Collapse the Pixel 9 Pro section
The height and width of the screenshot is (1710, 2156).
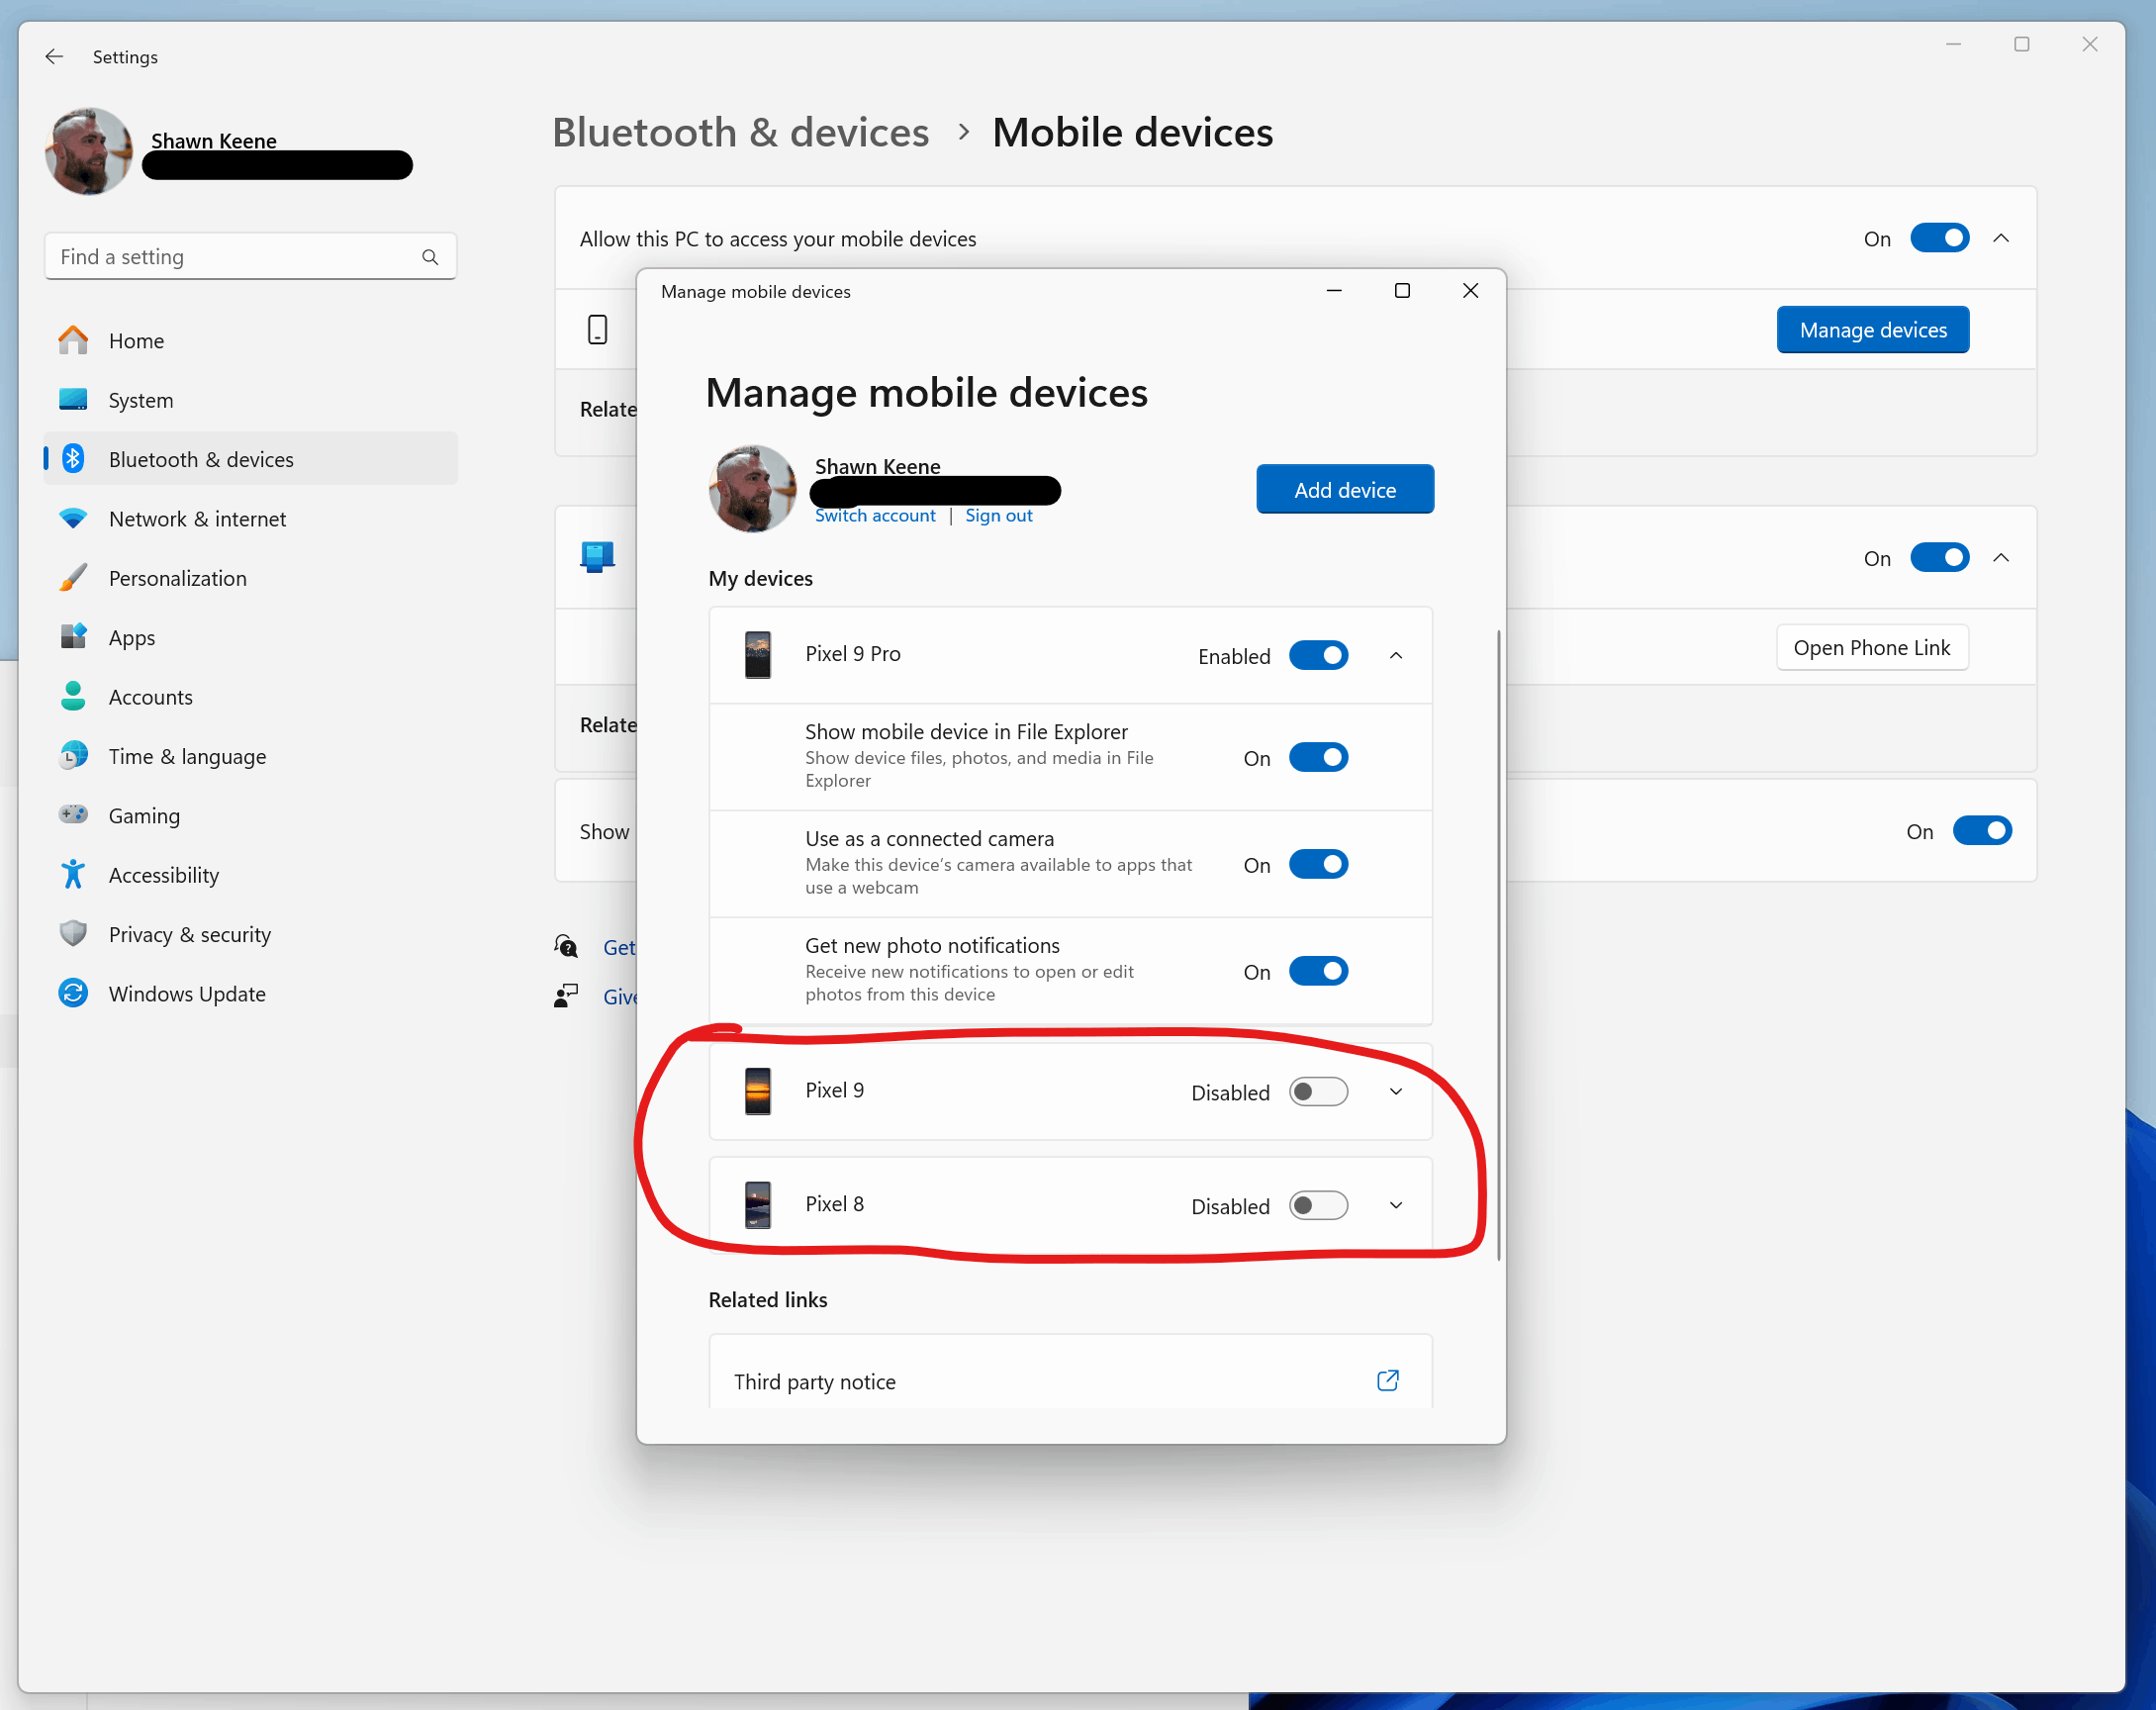pyautogui.click(x=1396, y=655)
